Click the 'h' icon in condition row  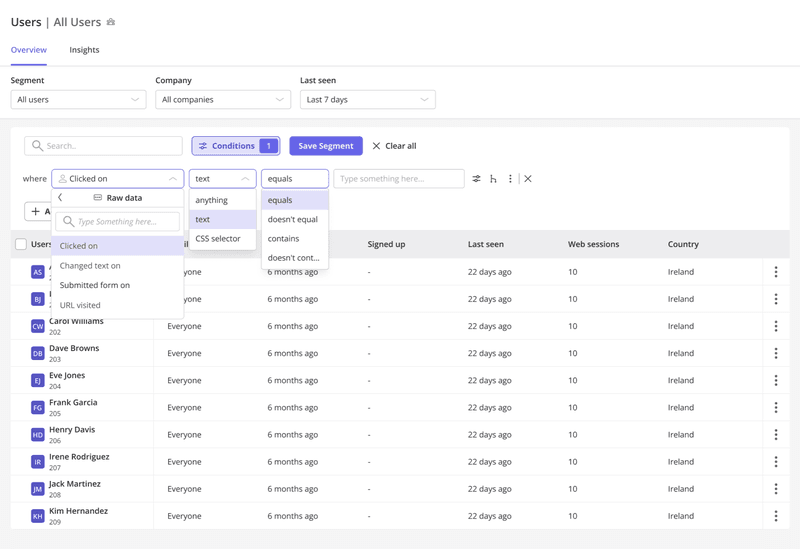pyautogui.click(x=493, y=179)
